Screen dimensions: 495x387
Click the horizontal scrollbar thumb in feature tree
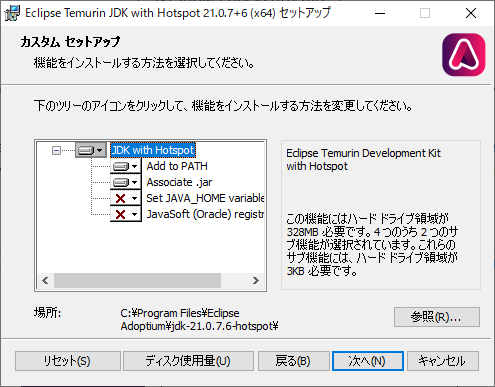[137, 281]
